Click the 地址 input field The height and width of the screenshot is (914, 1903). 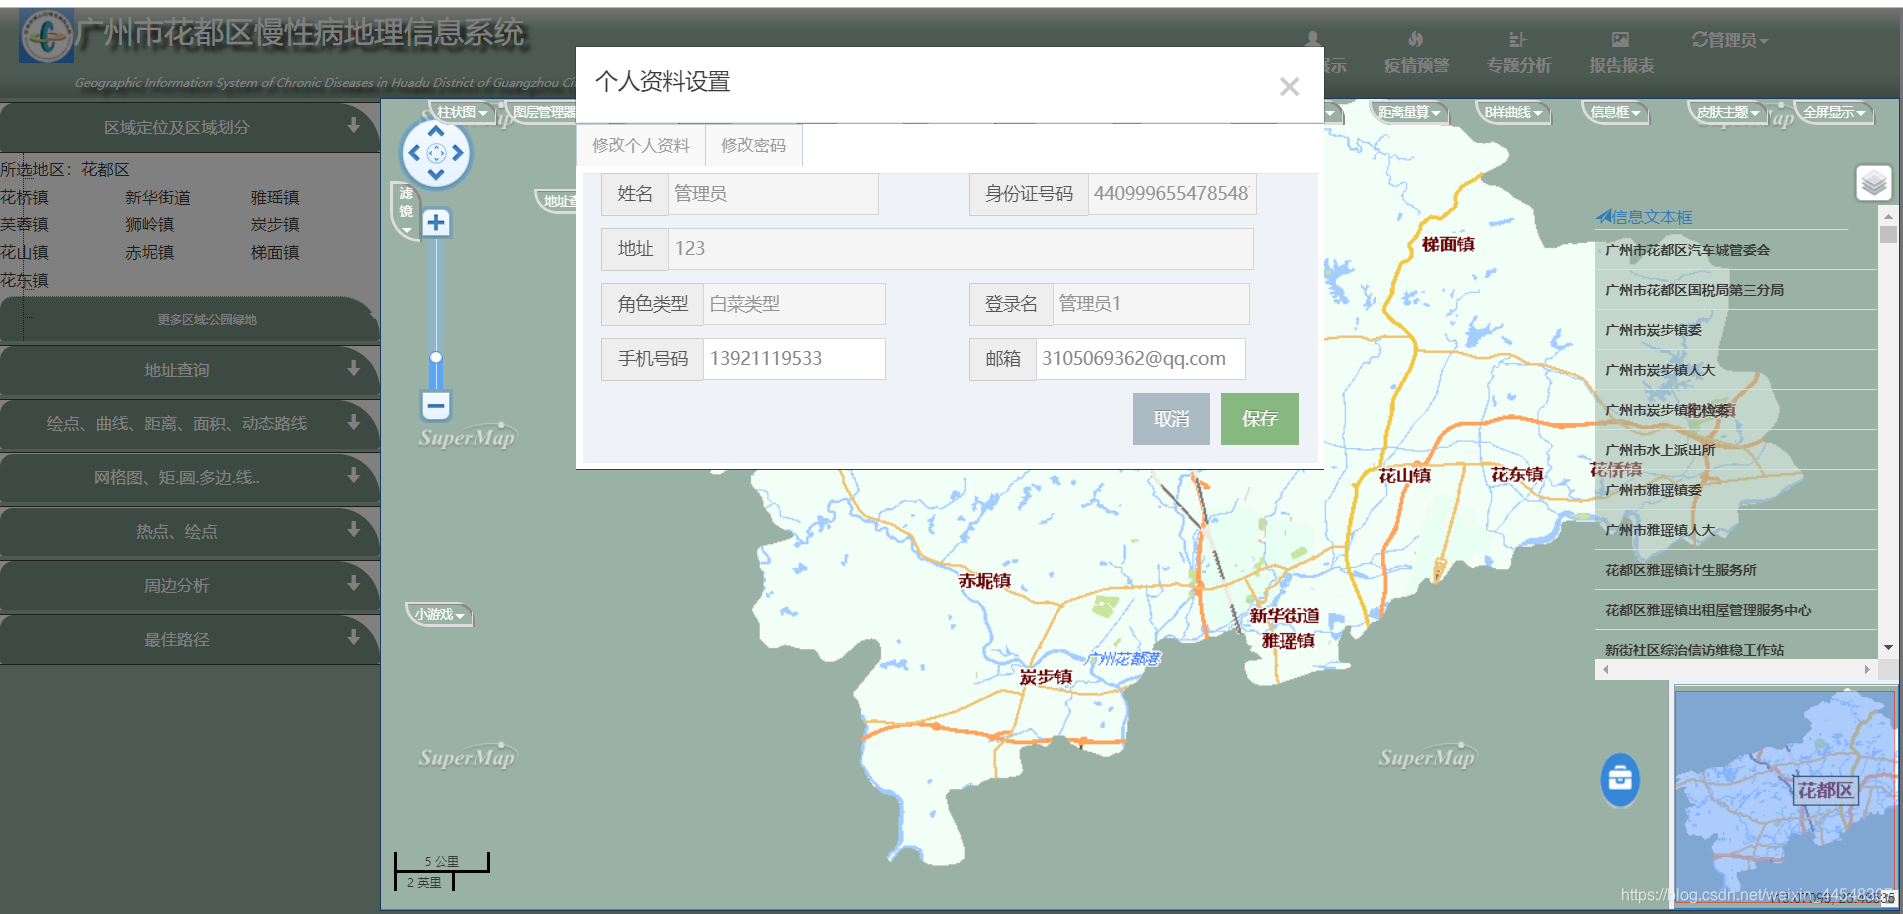pos(960,249)
